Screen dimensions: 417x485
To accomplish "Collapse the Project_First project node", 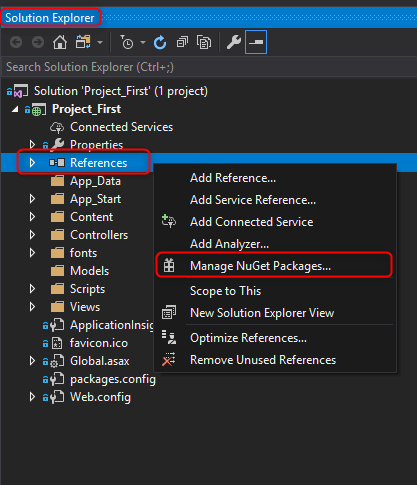I will click(x=15, y=109).
